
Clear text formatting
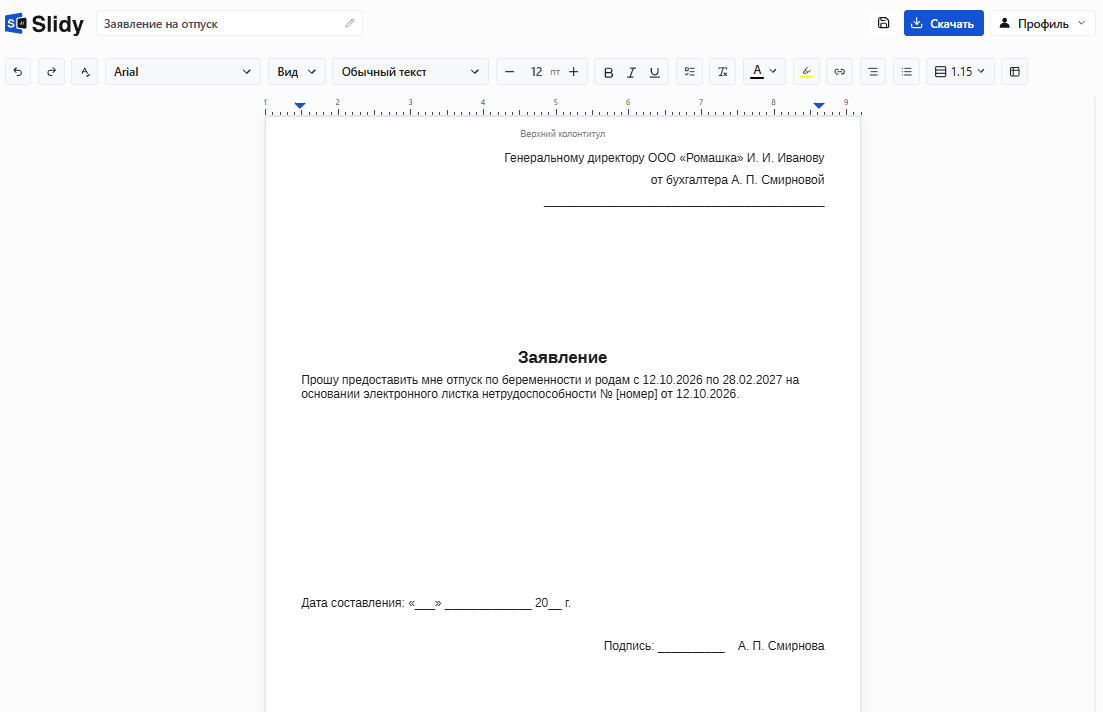(722, 72)
